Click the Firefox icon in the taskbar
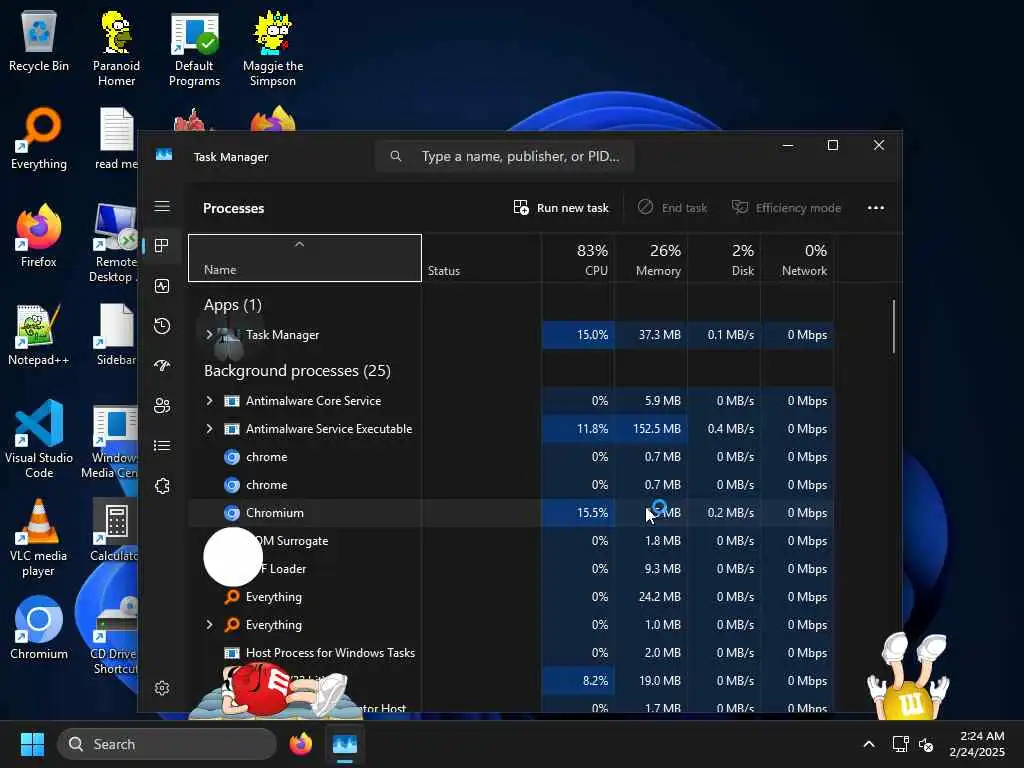 pyautogui.click(x=301, y=744)
